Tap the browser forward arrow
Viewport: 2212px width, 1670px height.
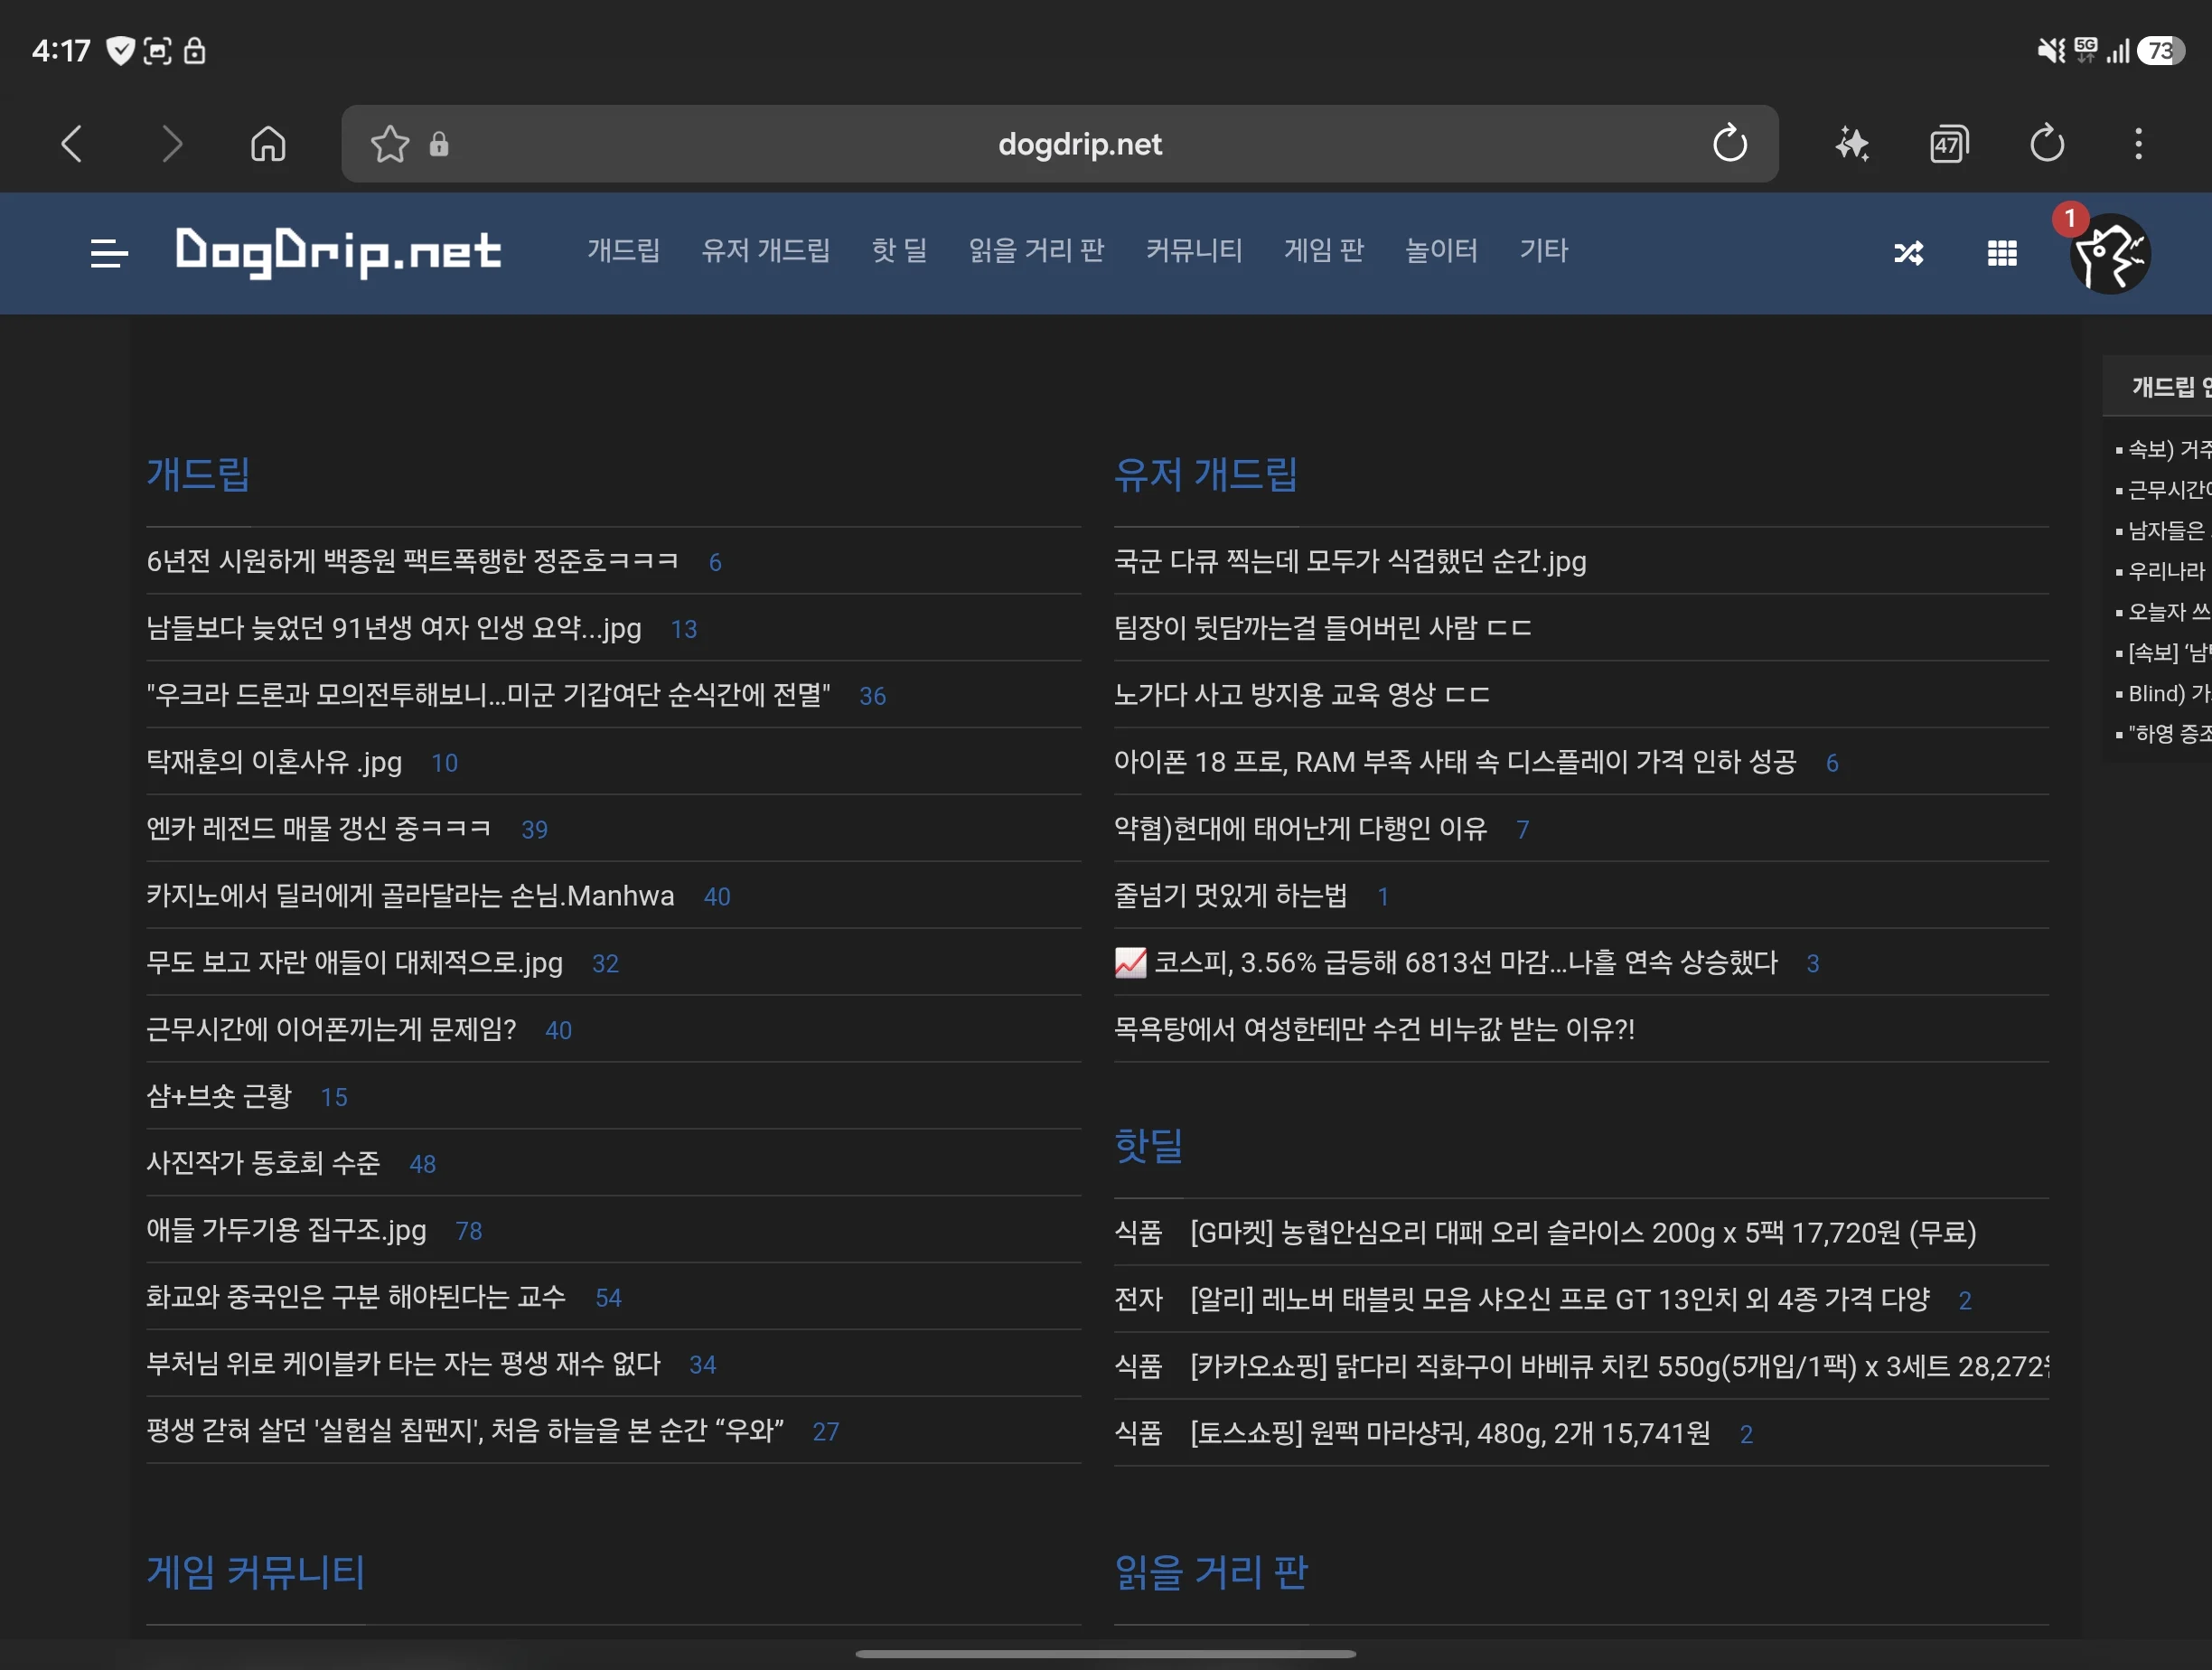(x=172, y=144)
